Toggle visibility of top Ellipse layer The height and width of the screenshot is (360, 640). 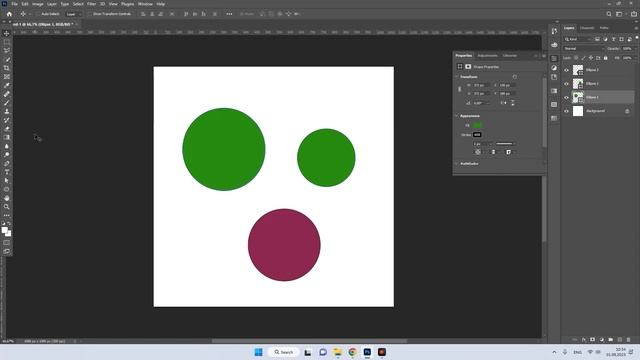[x=566, y=70]
